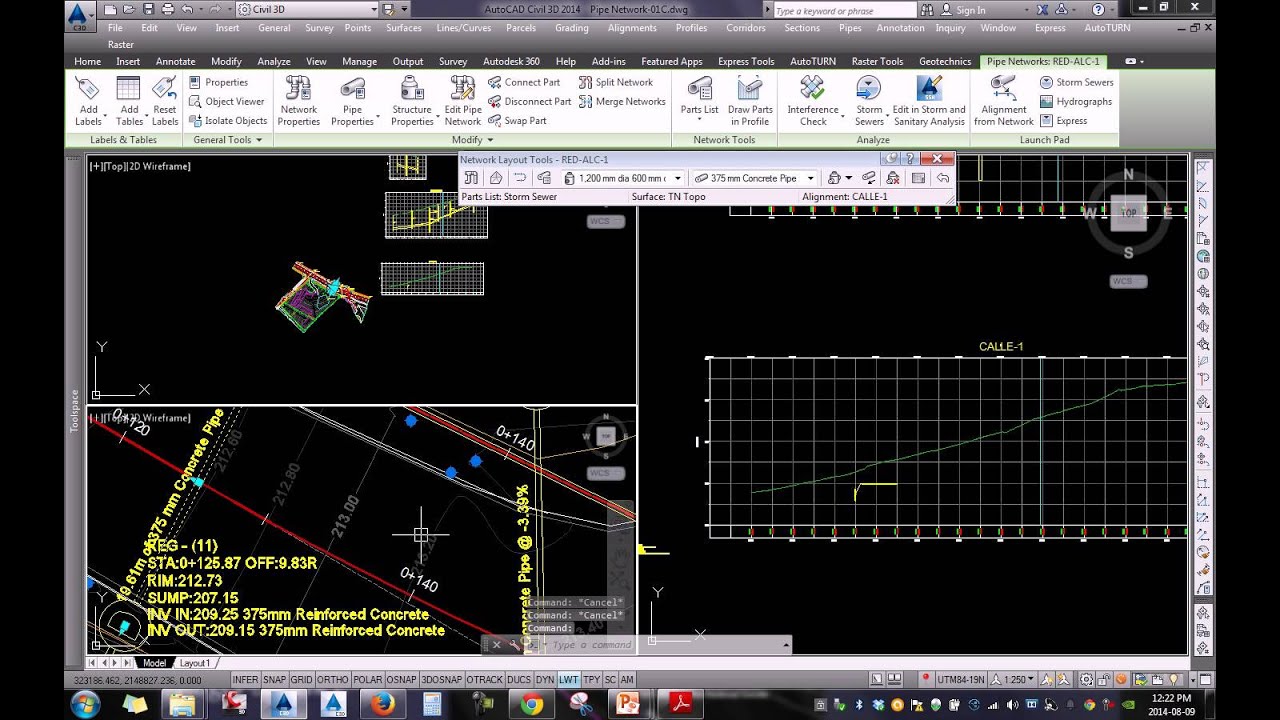Select the Model tab
Screen dimensions: 1280x720
coord(154,663)
